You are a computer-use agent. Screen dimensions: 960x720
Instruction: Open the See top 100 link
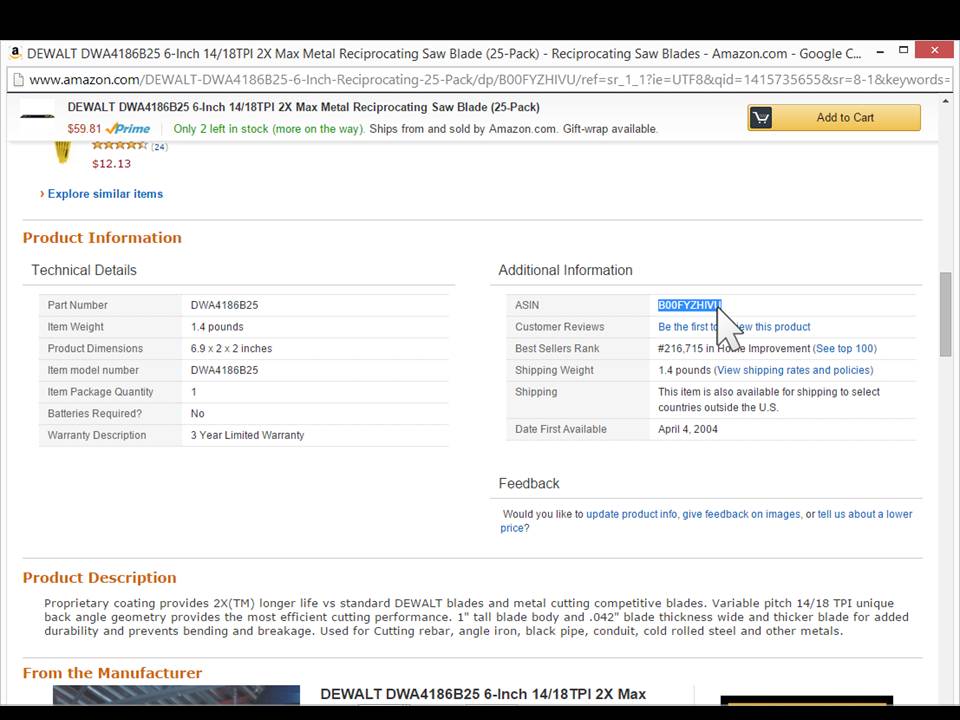[x=845, y=348]
